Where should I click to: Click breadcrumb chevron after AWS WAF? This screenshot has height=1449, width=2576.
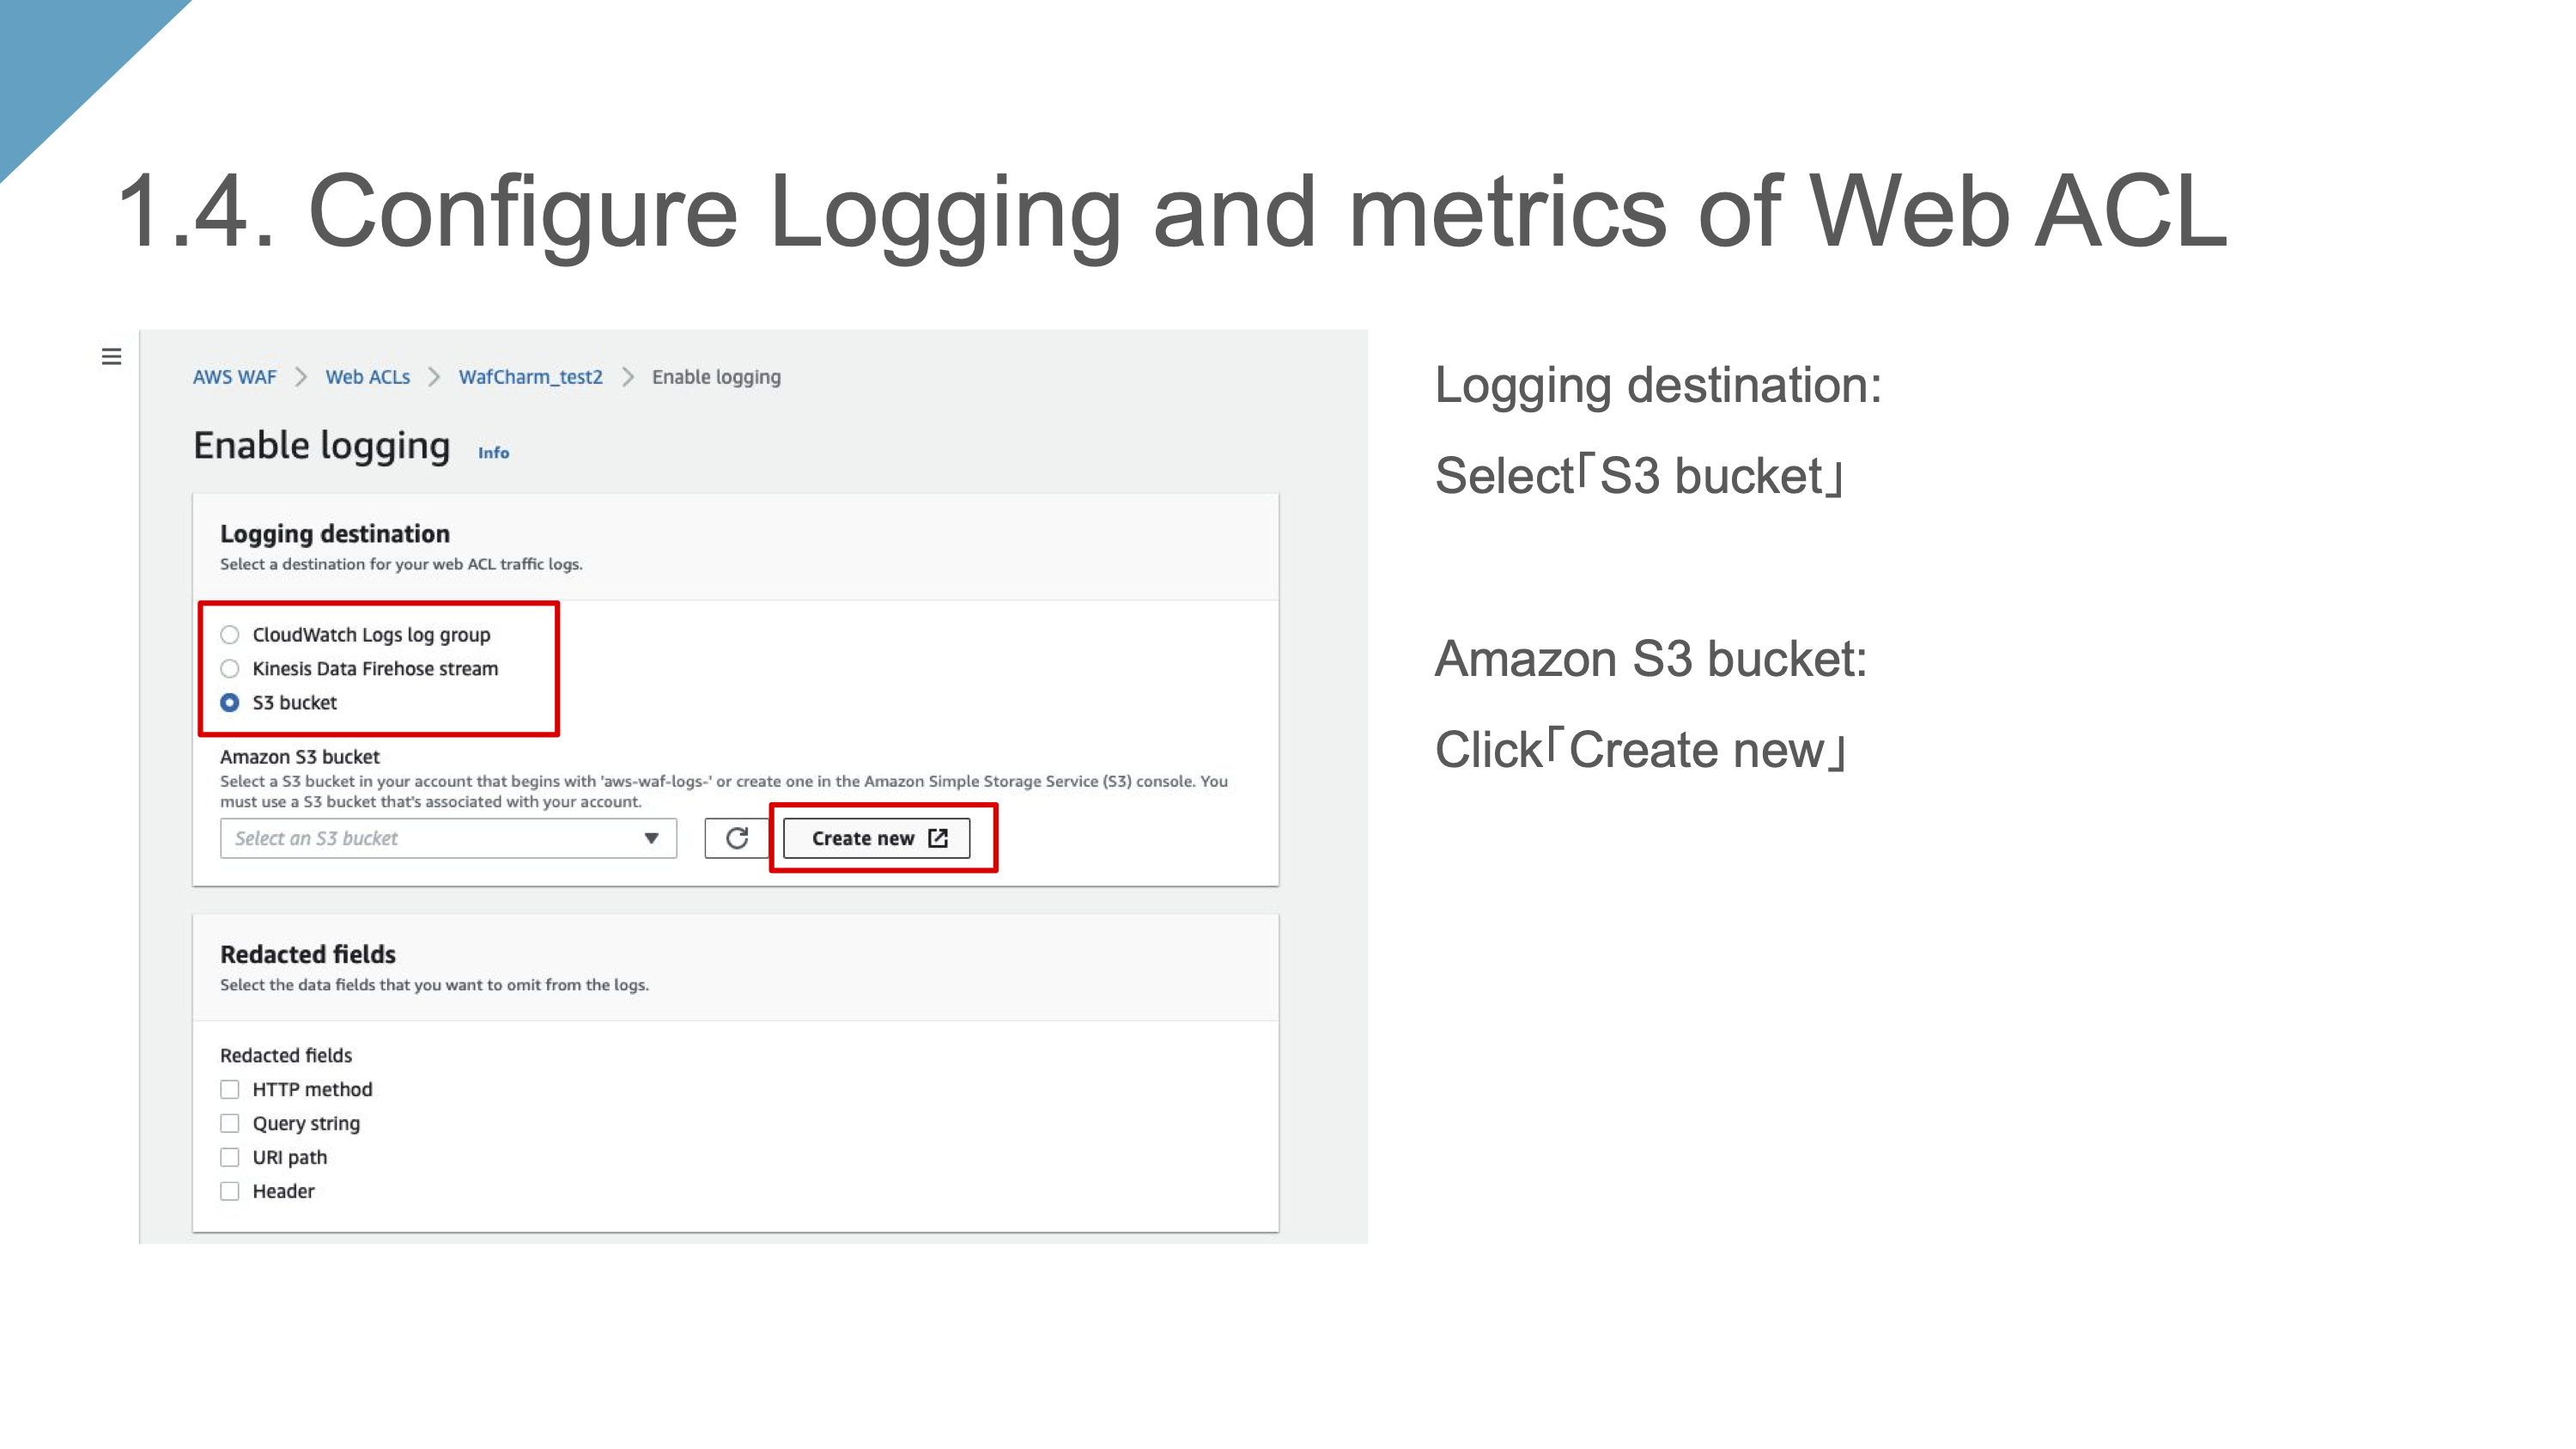(x=301, y=377)
